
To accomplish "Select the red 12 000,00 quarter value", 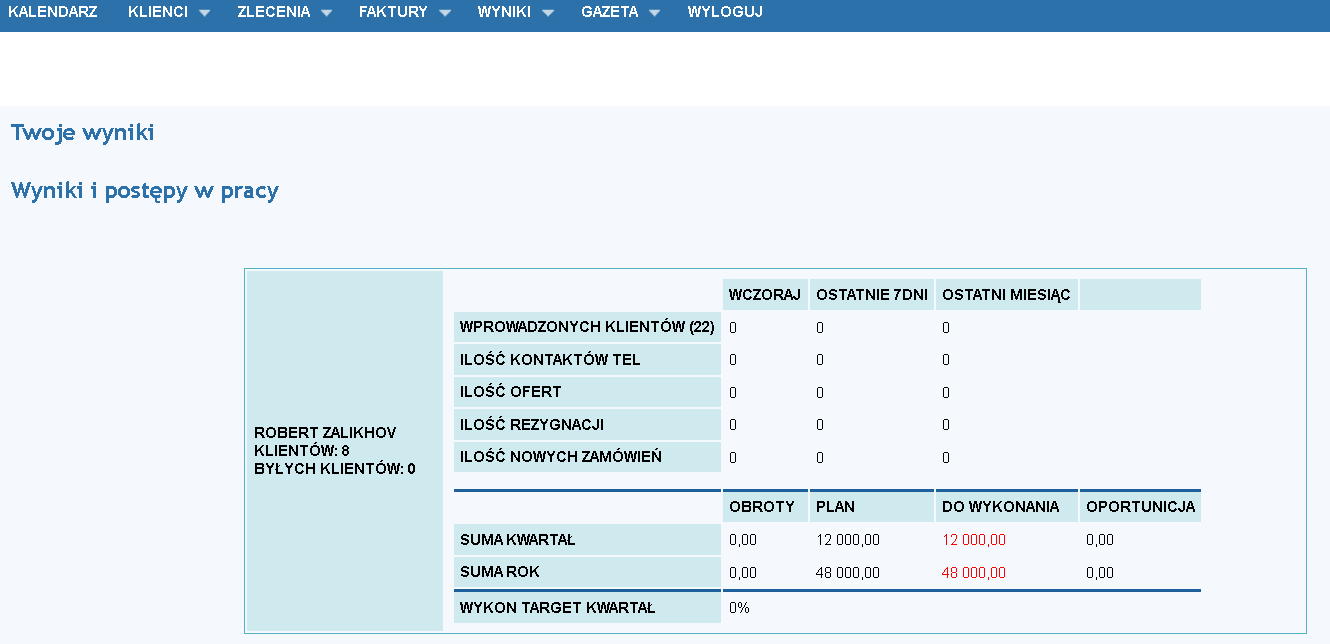I will pyautogui.click(x=973, y=540).
